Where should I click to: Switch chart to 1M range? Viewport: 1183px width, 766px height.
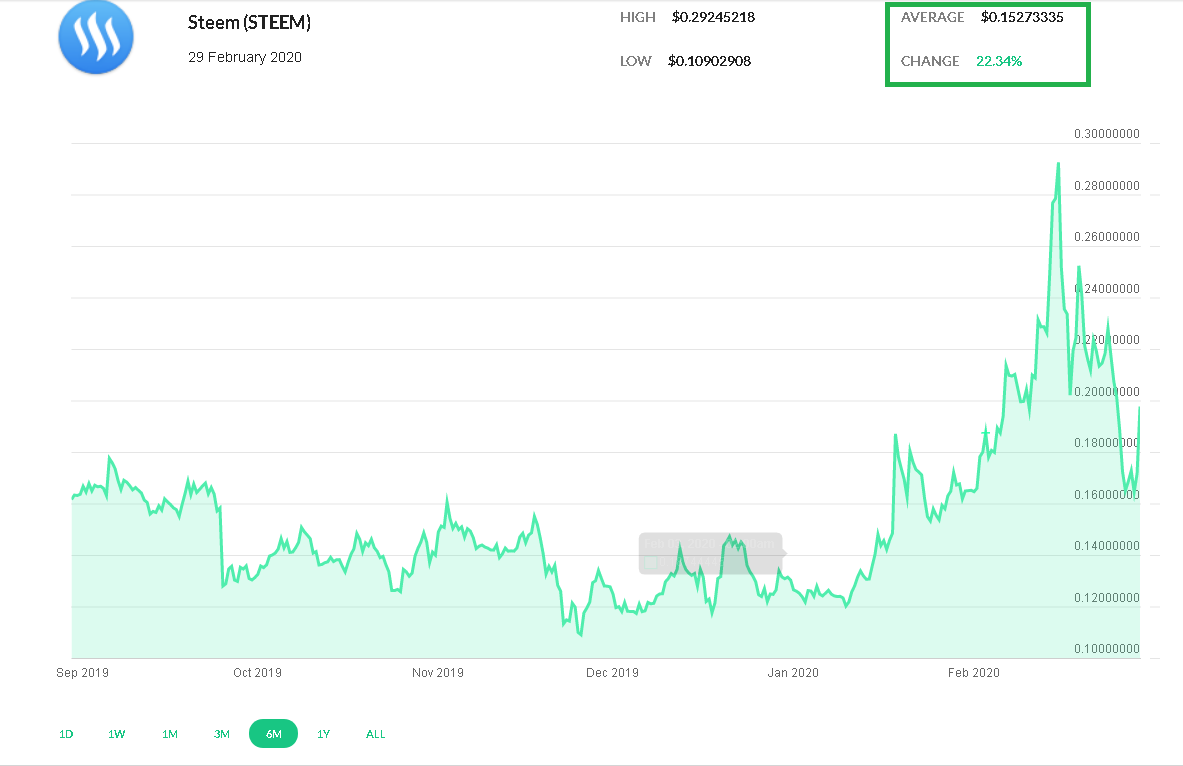coord(170,734)
